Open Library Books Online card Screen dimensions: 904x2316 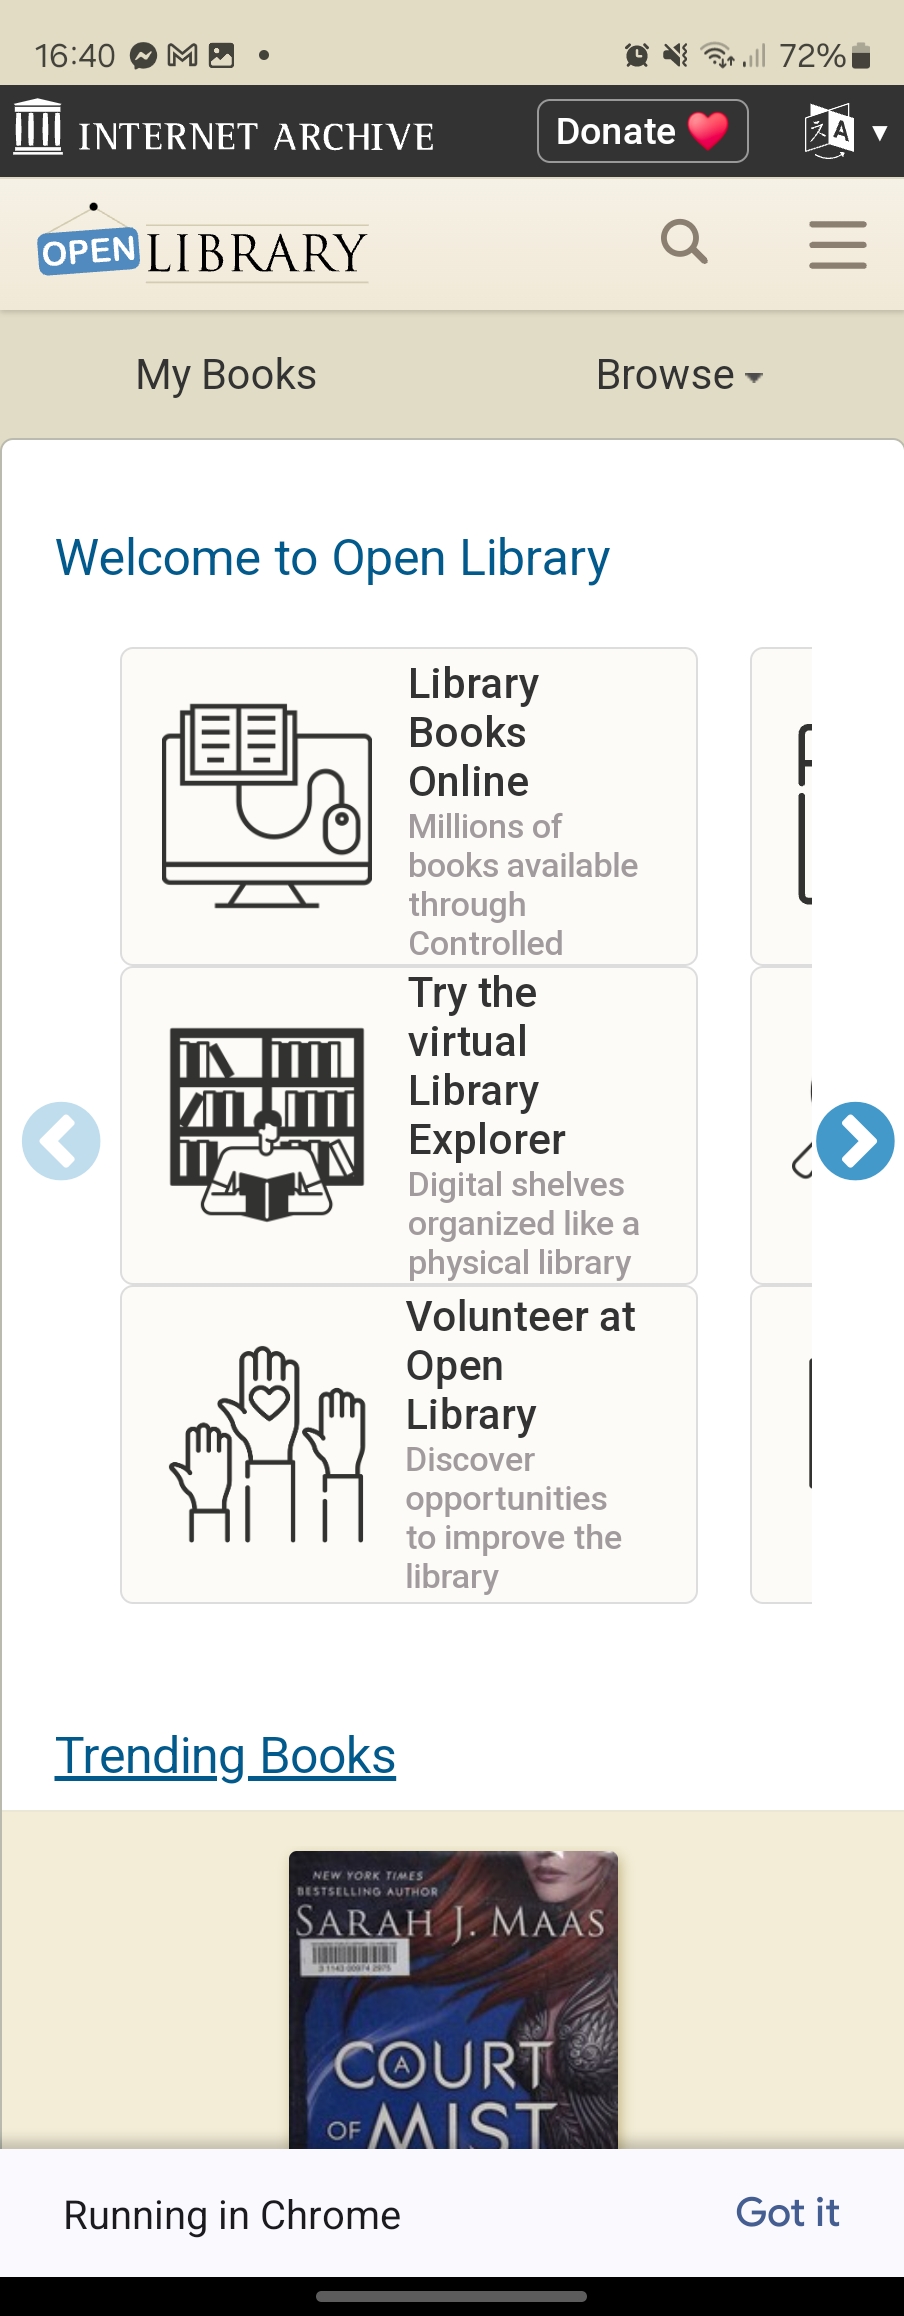[x=409, y=806]
